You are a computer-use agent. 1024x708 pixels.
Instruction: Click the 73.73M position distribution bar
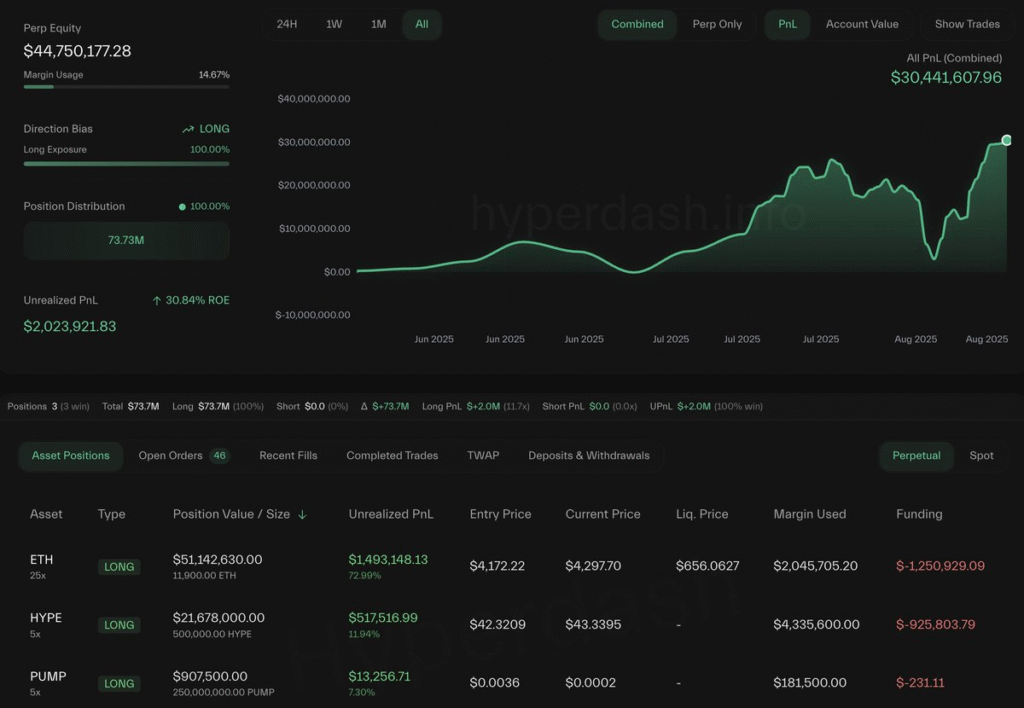[126, 240]
